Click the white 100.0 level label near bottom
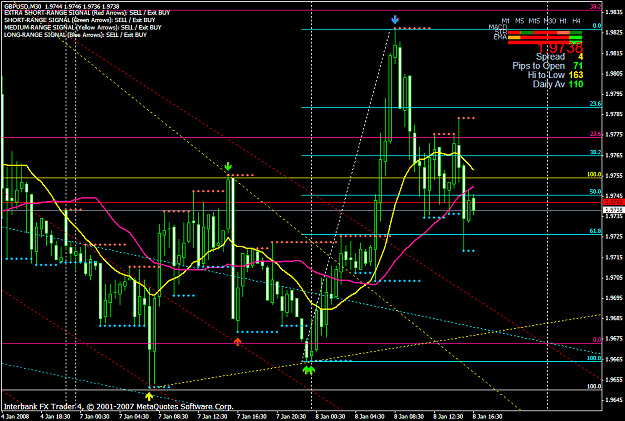 point(594,386)
